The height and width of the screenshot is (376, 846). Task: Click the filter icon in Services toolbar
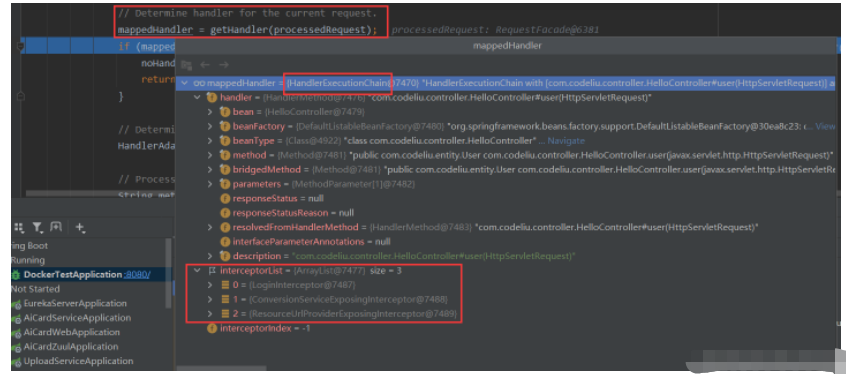(x=37, y=227)
